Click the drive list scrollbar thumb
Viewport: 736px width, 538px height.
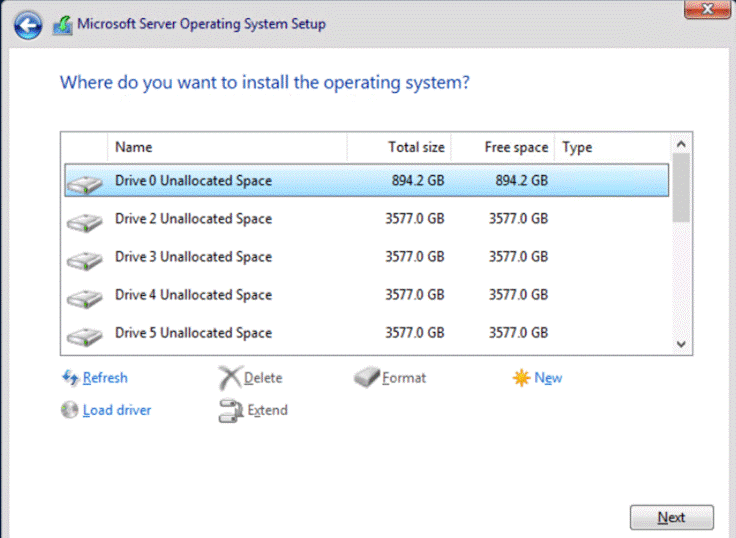pos(681,188)
